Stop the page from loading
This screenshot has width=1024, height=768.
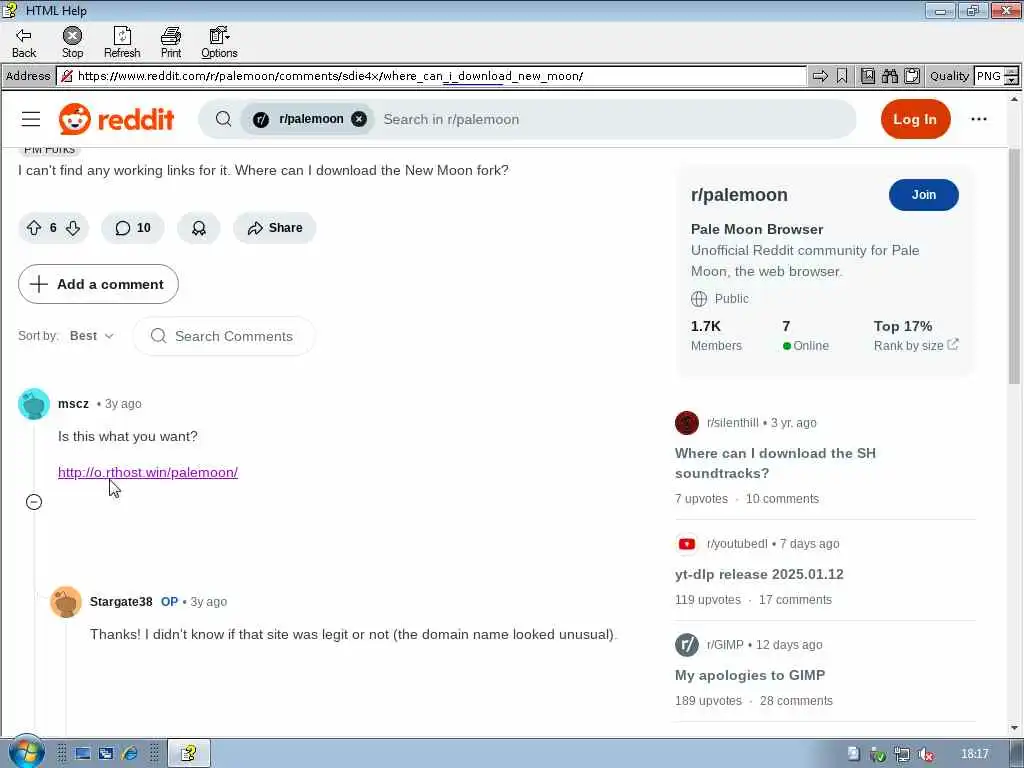click(72, 43)
